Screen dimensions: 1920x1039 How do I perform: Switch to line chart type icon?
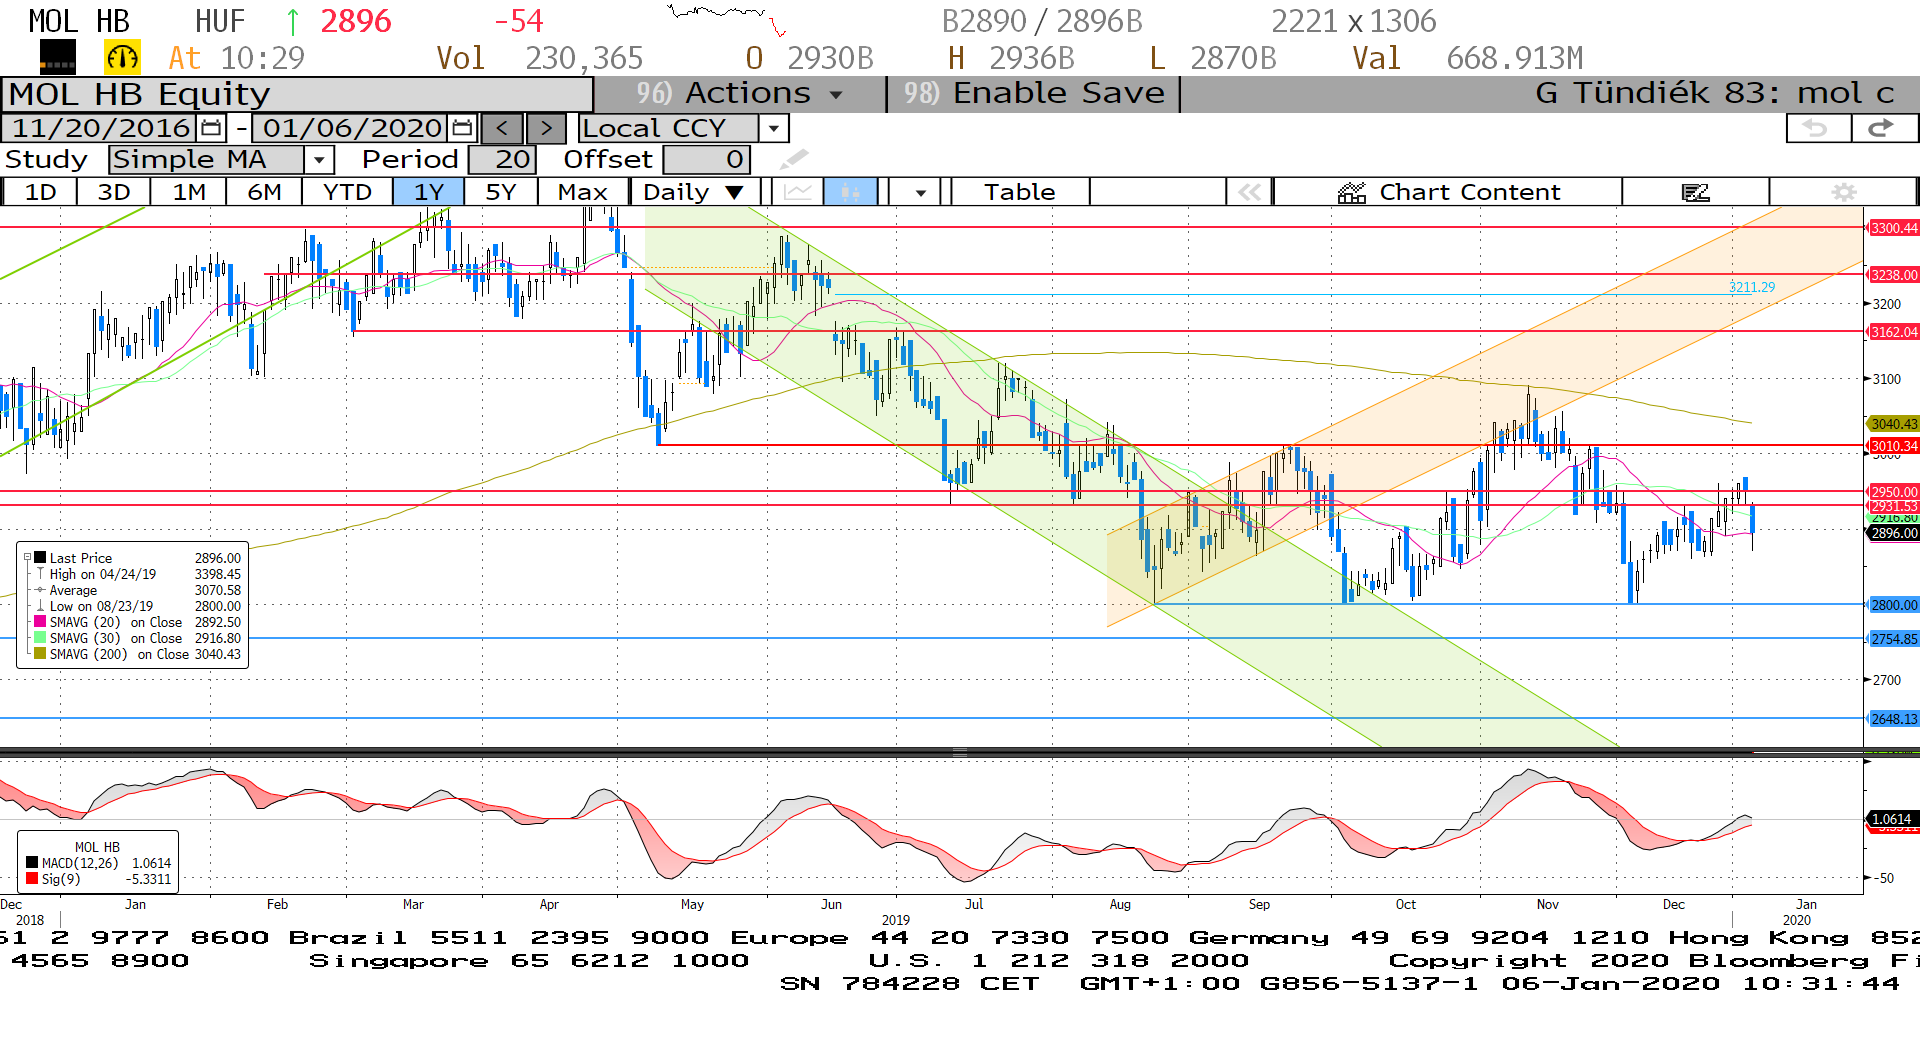click(x=798, y=192)
